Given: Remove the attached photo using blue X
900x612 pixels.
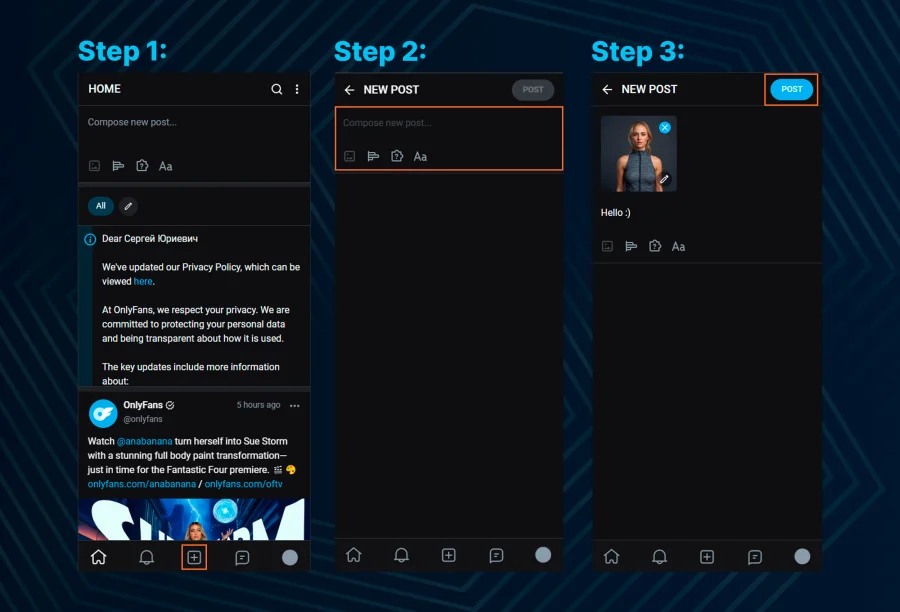Looking at the screenshot, I should 665,128.
